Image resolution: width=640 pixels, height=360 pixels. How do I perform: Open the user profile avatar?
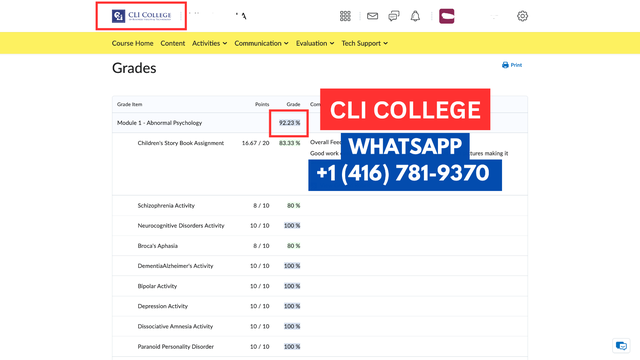tap(447, 16)
